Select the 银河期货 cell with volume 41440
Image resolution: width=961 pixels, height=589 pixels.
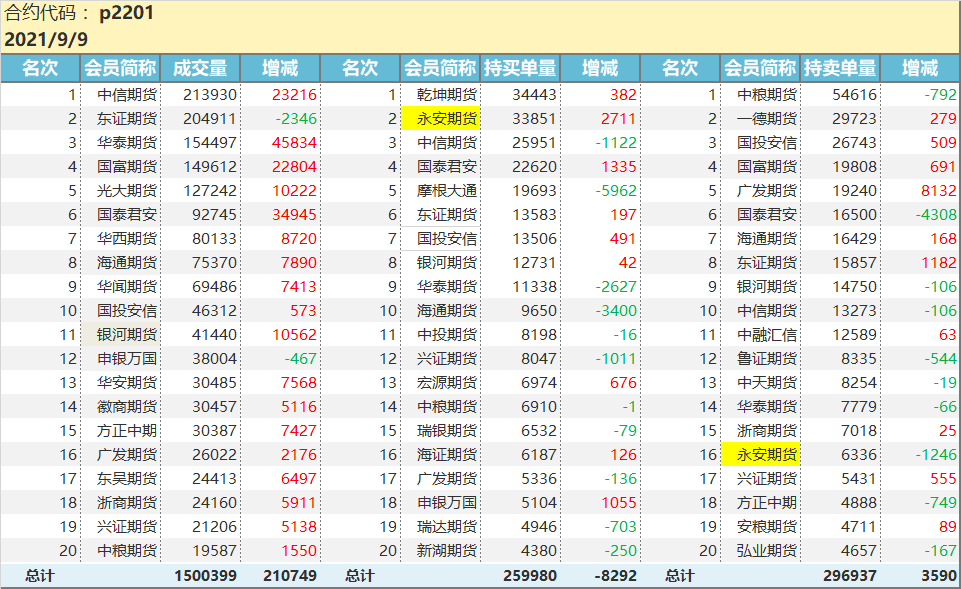[127, 335]
